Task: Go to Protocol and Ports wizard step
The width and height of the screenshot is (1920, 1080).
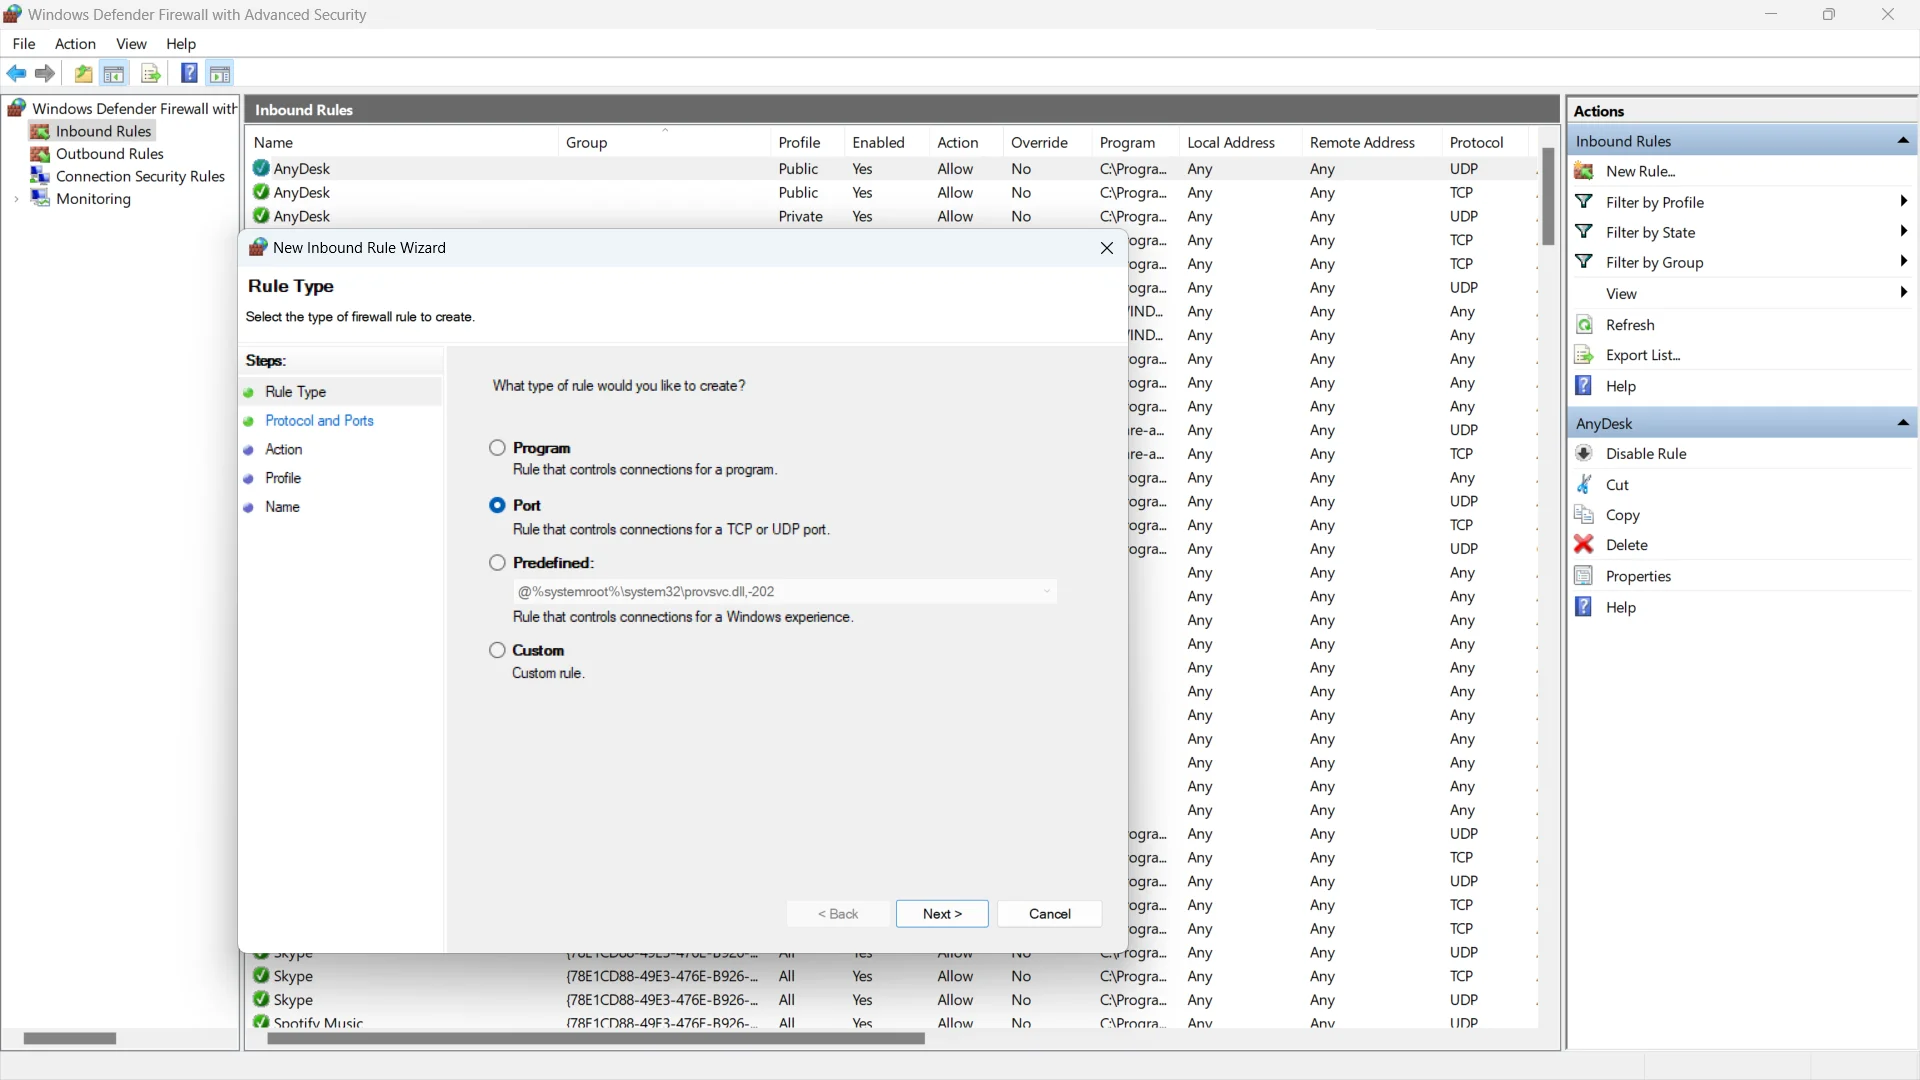Action: pos(319,421)
